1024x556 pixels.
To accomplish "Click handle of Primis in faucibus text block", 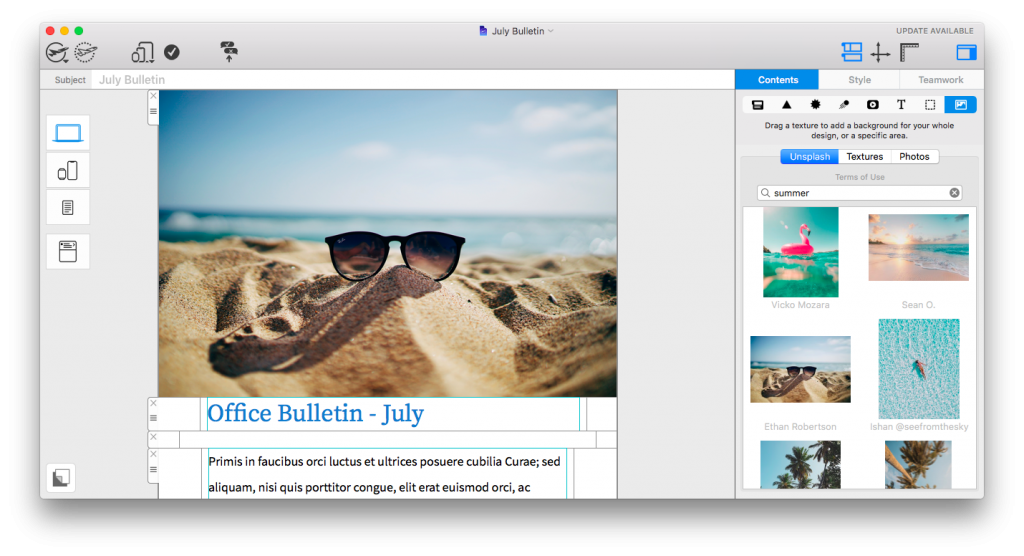I will (153, 469).
